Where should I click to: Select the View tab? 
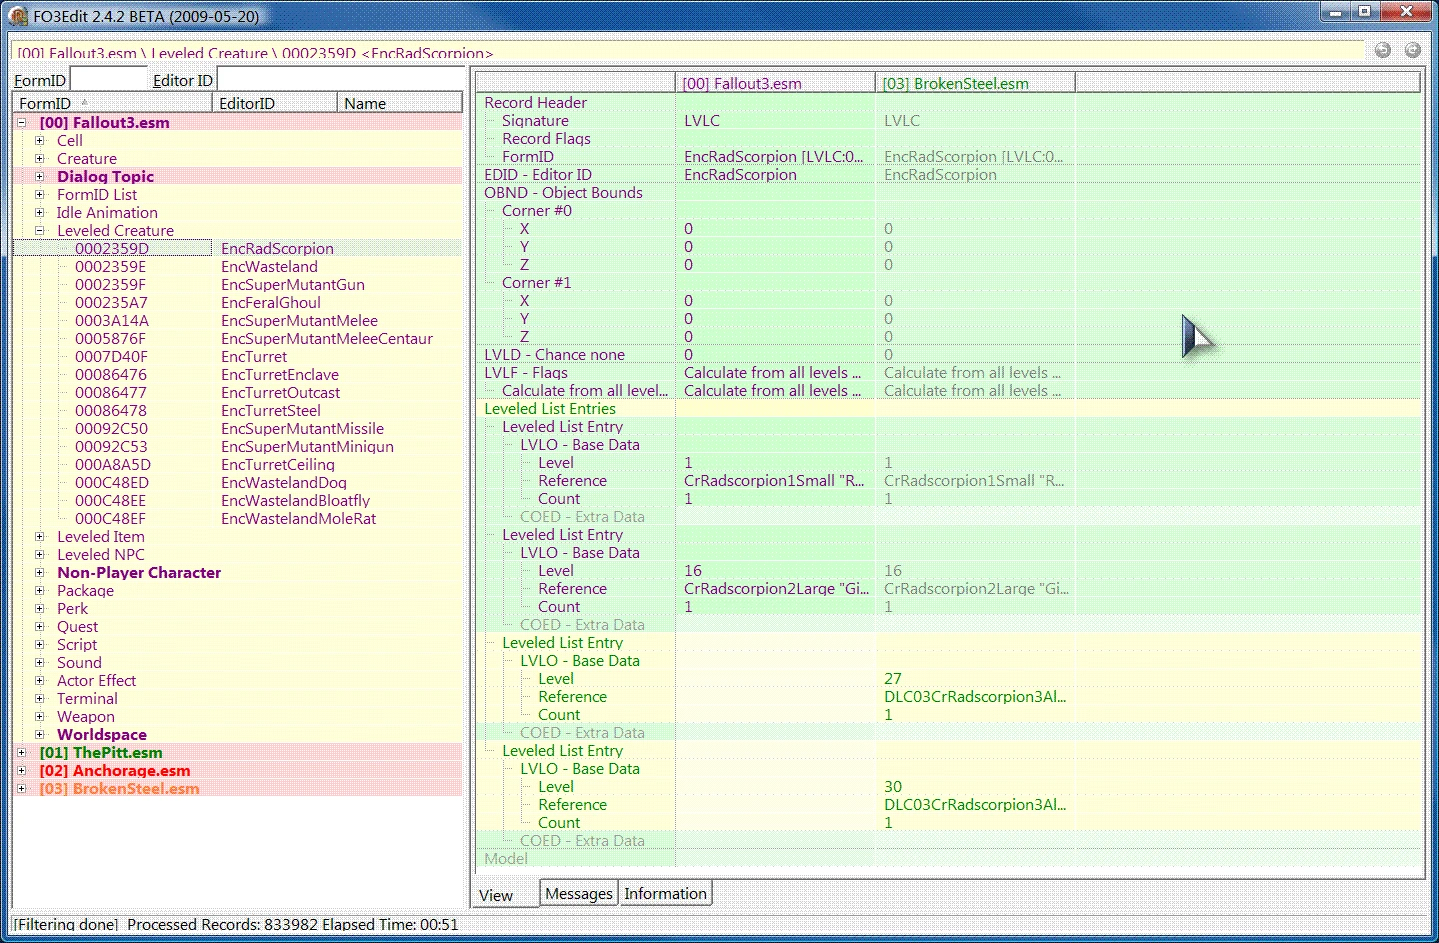point(496,895)
